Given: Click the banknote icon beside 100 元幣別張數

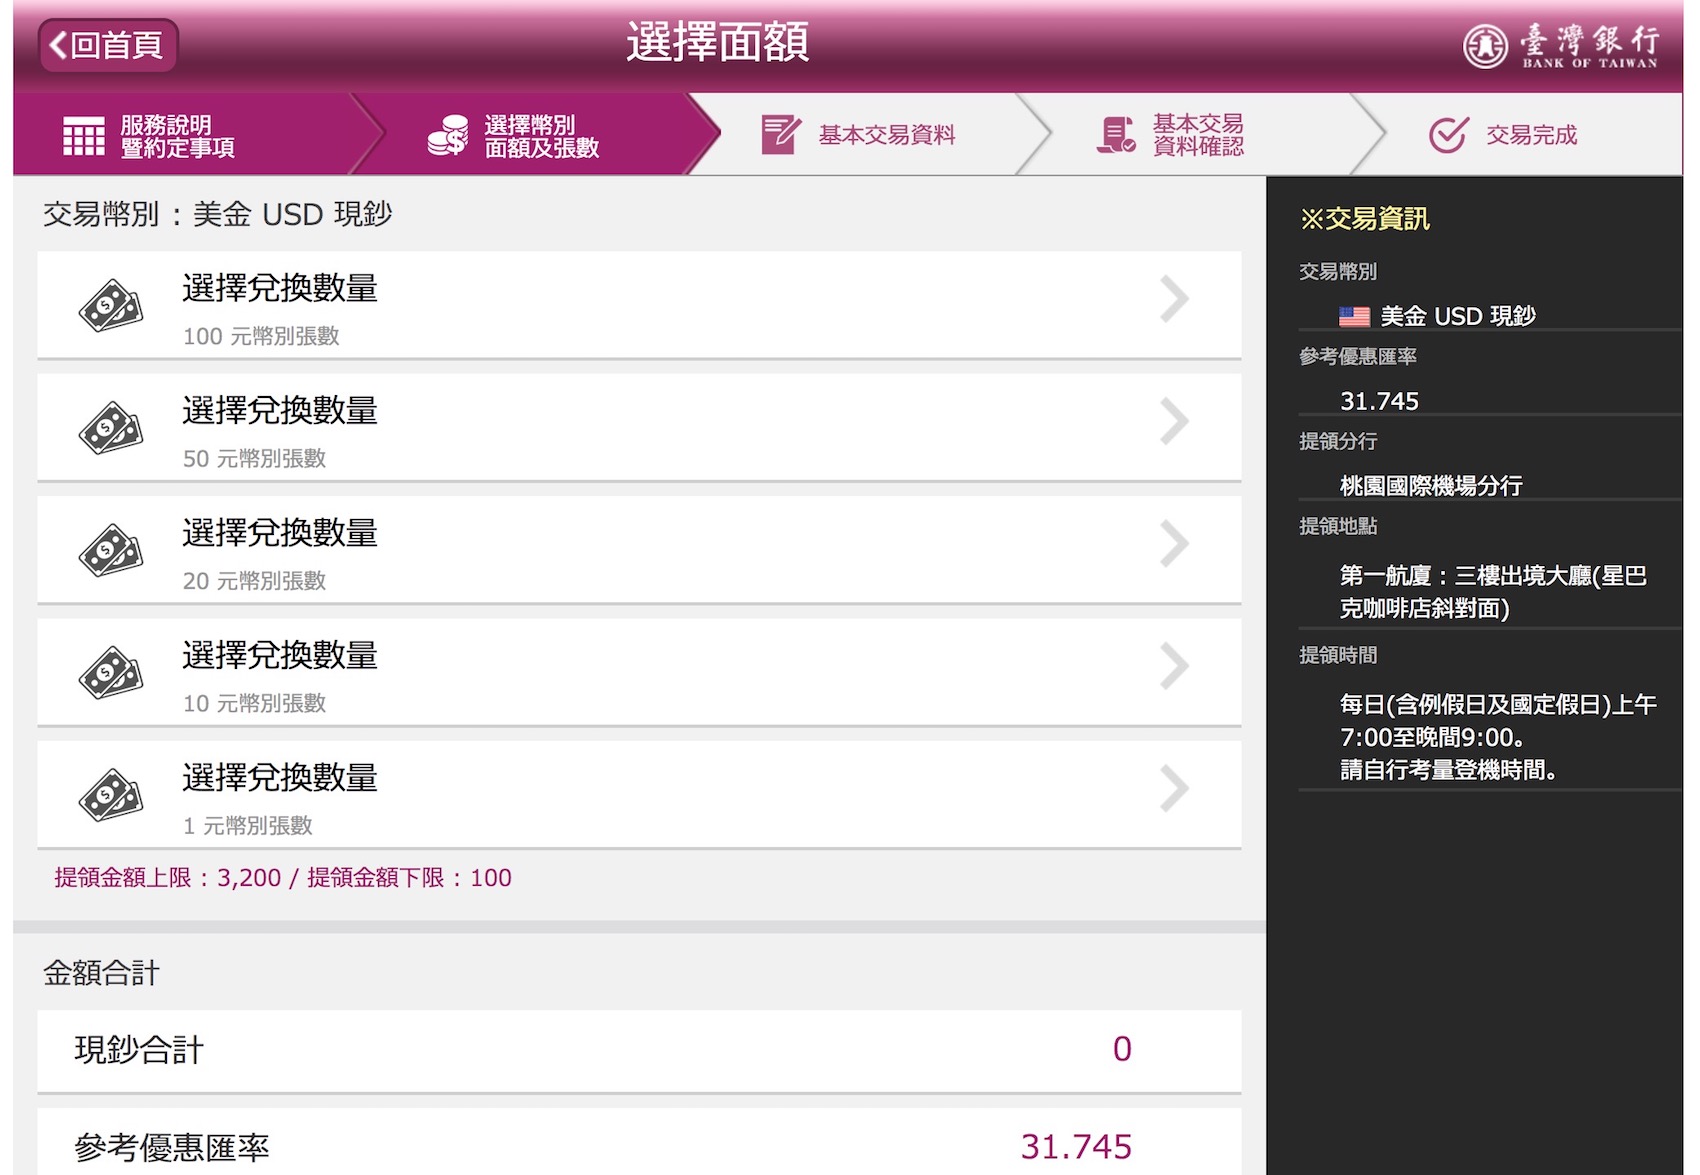Looking at the screenshot, I should pyautogui.click(x=111, y=306).
